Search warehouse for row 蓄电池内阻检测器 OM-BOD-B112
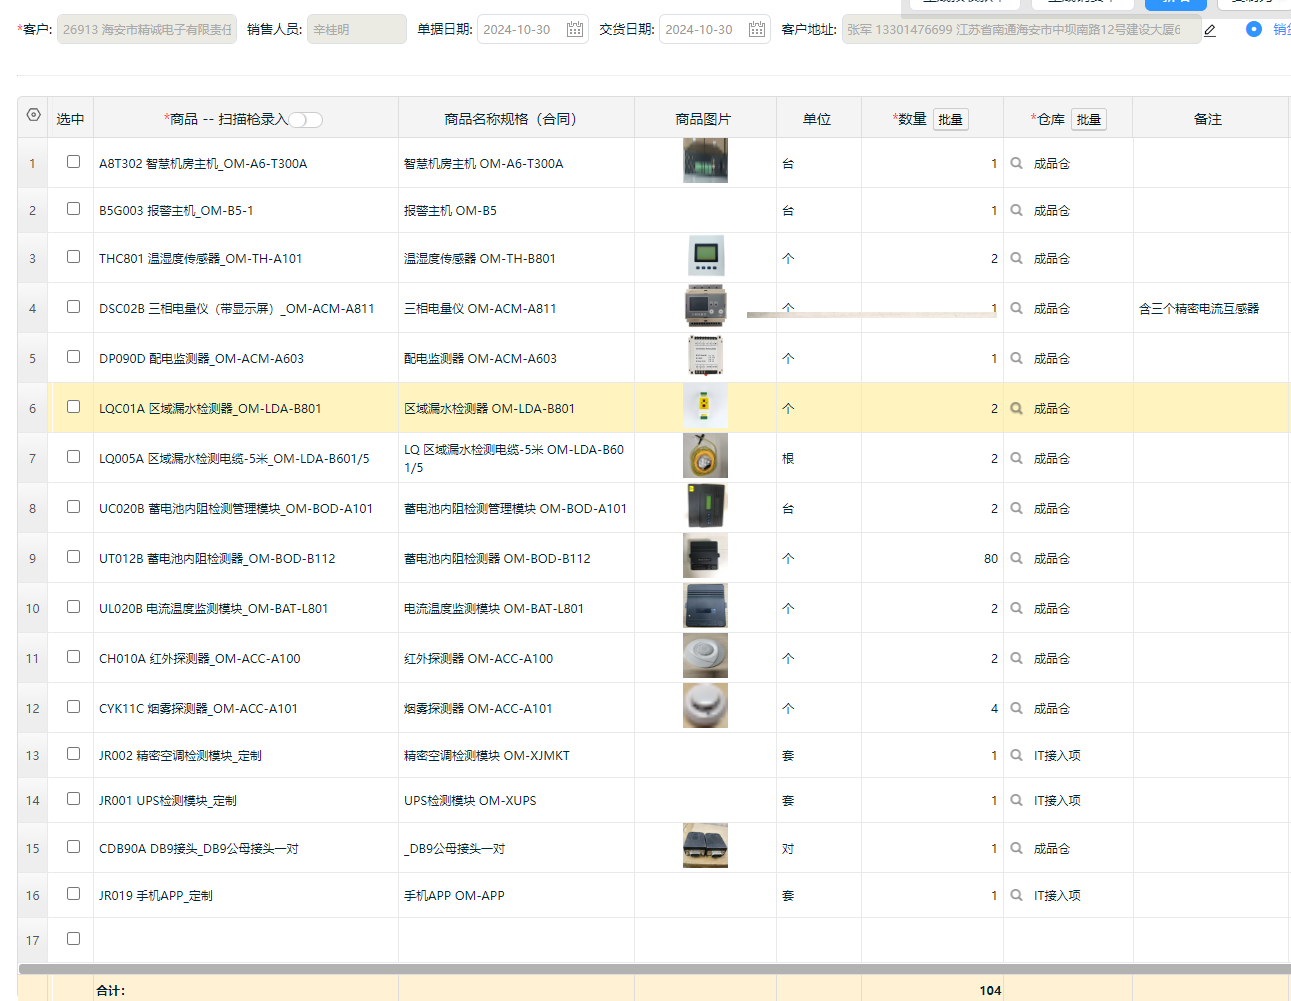This screenshot has height=1001, width=1291. (x=1016, y=558)
